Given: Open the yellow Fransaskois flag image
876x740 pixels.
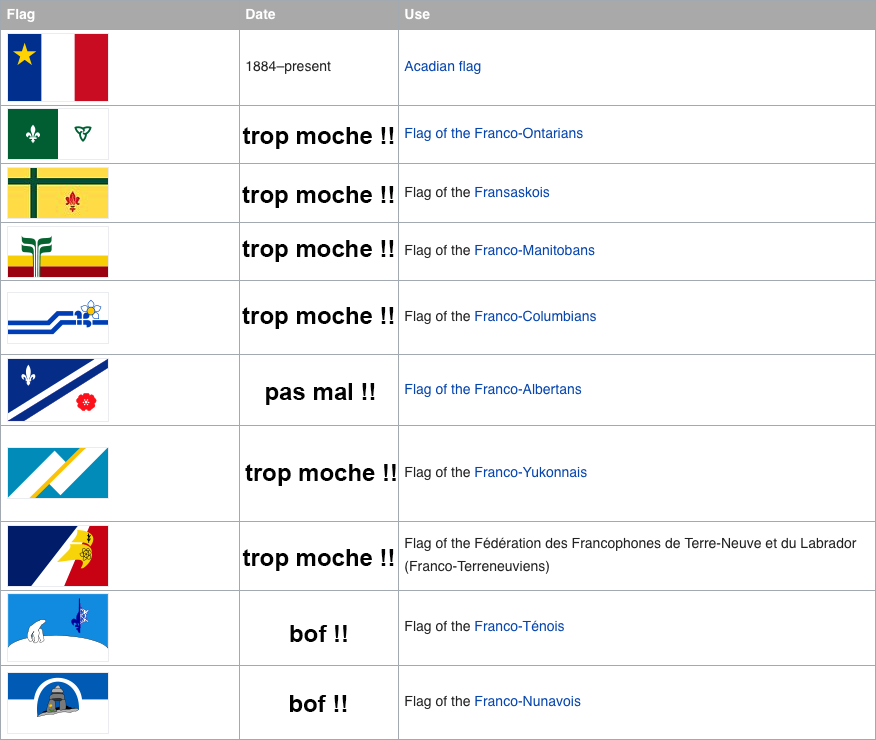Looking at the screenshot, I should [58, 193].
